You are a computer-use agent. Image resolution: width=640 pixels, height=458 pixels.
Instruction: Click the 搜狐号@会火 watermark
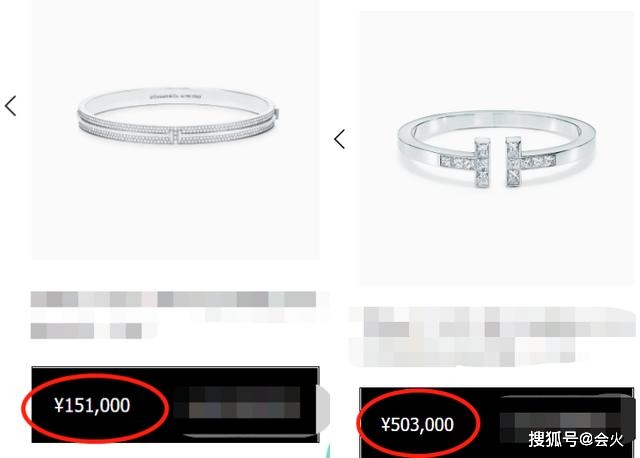point(576,440)
